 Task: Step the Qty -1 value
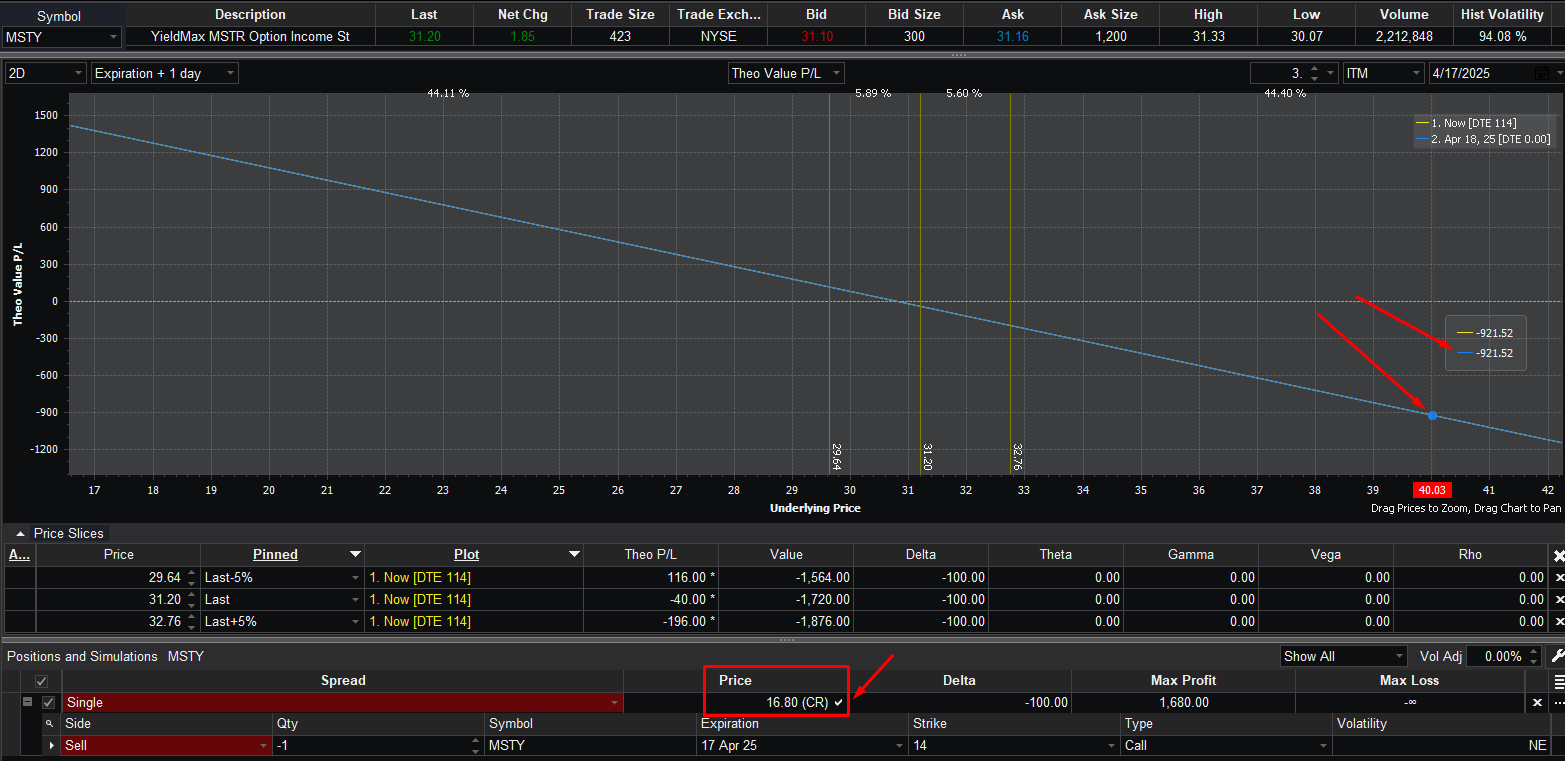click(x=476, y=746)
